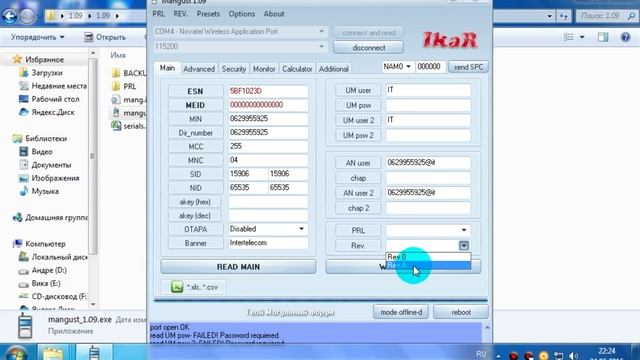Open the About menu
The width and height of the screenshot is (640, 360).
[274, 14]
